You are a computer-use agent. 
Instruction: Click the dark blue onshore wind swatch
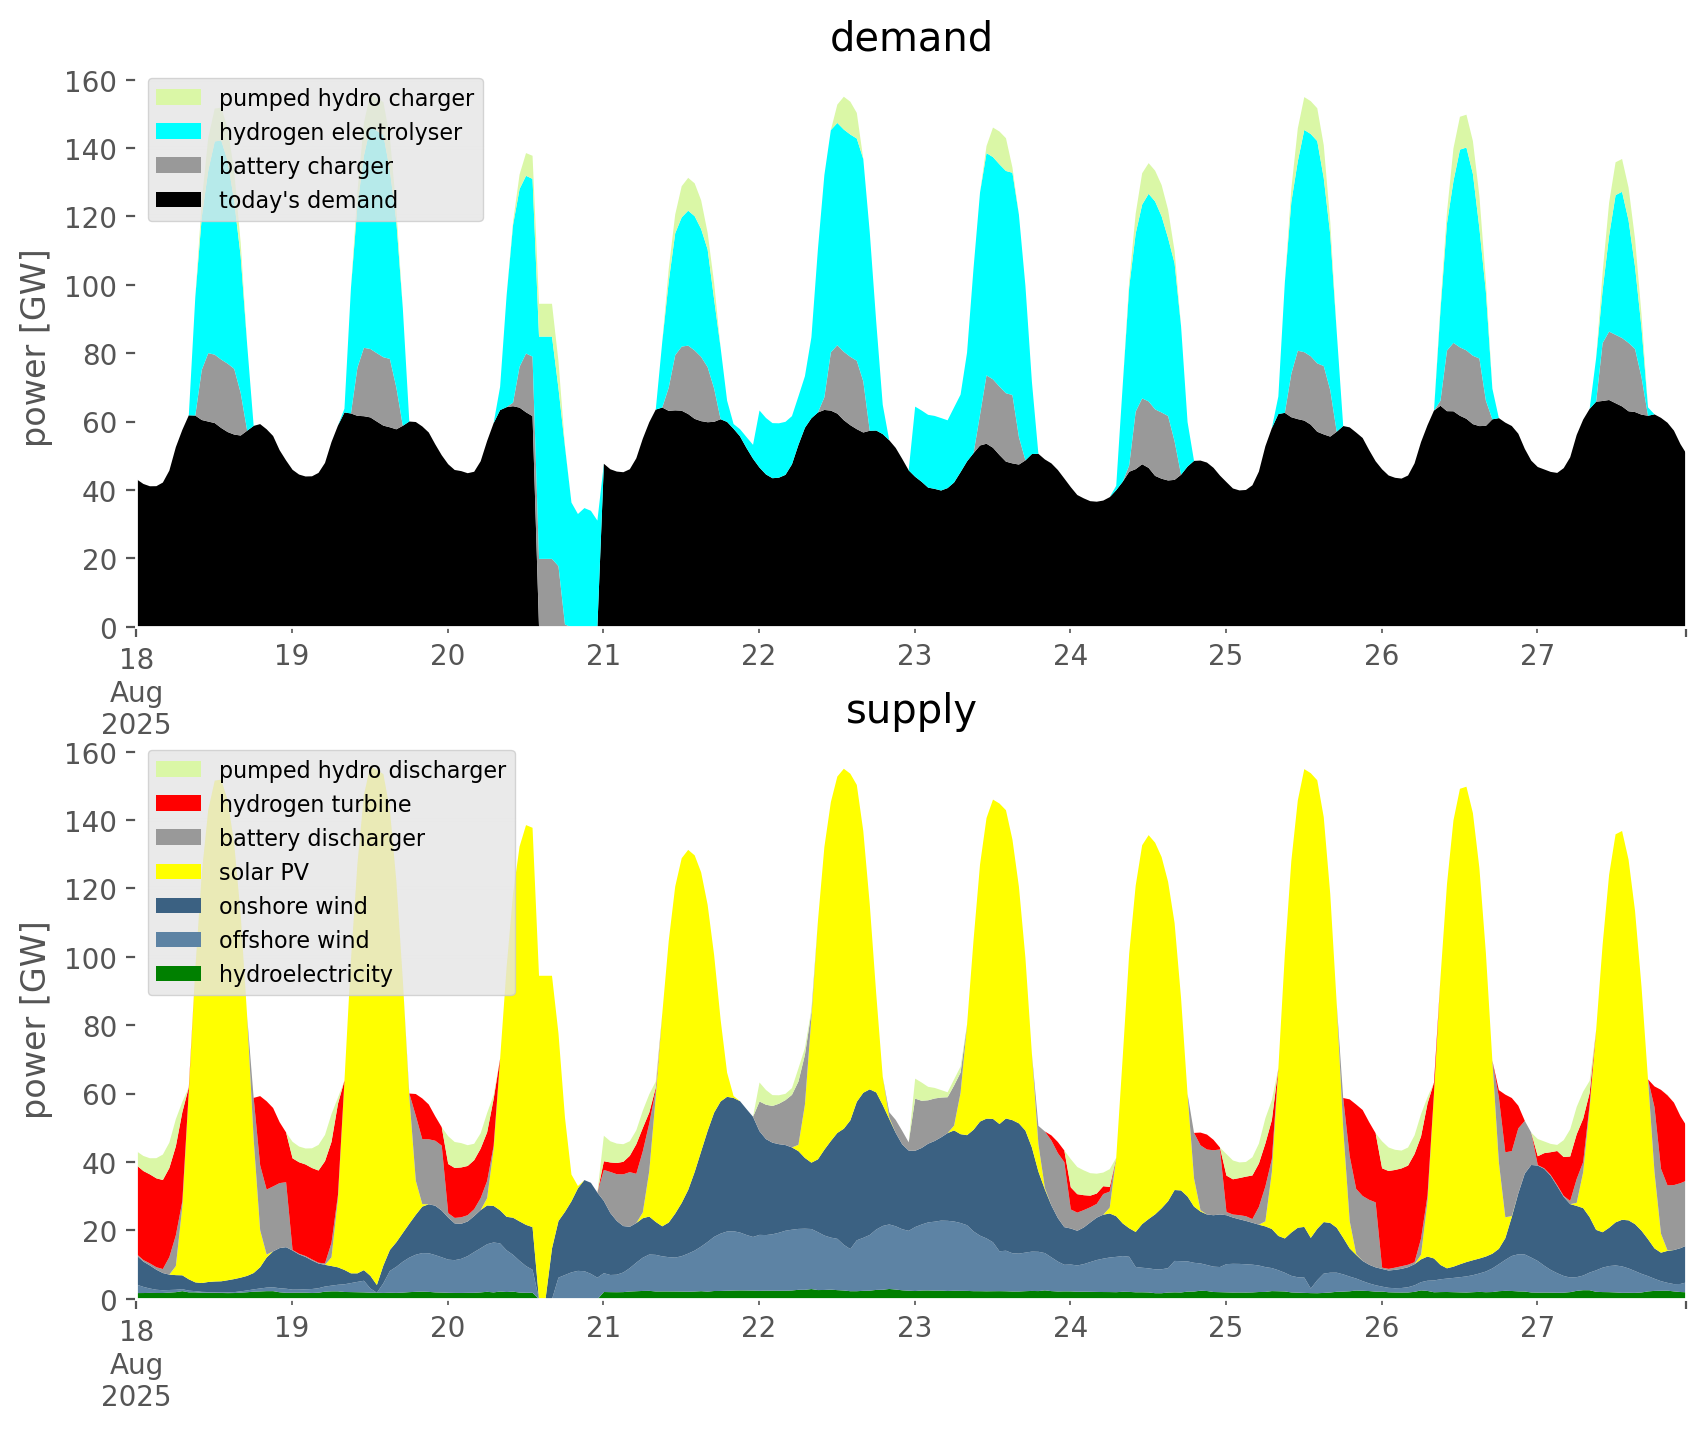[x=179, y=906]
